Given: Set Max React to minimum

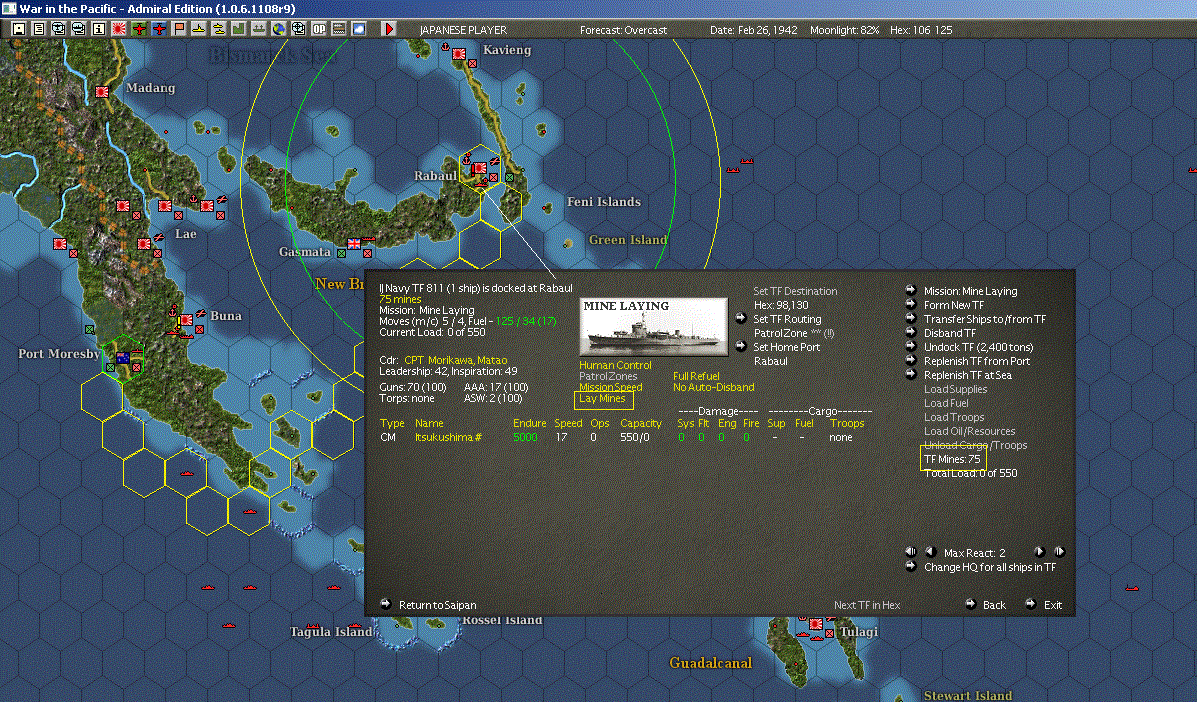Looking at the screenshot, I should pos(911,552).
